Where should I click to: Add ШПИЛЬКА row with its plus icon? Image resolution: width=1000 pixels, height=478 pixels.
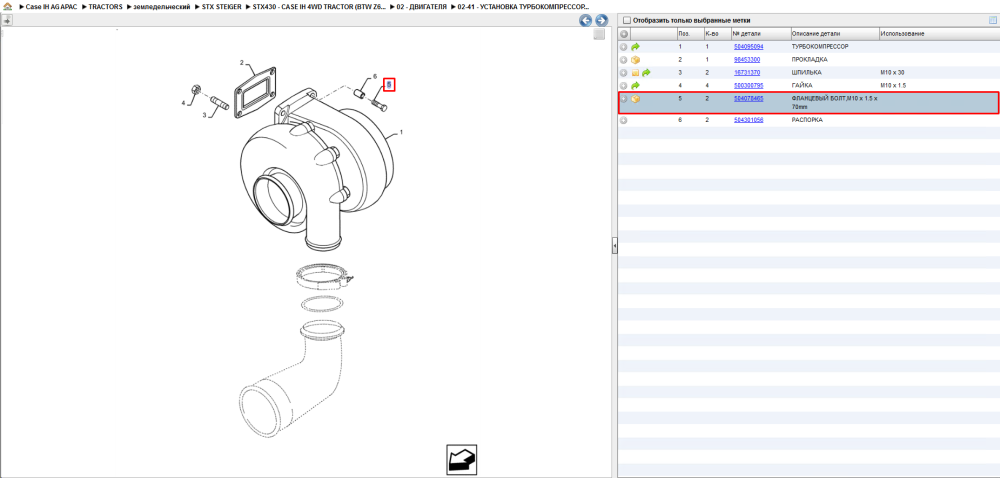[624, 73]
